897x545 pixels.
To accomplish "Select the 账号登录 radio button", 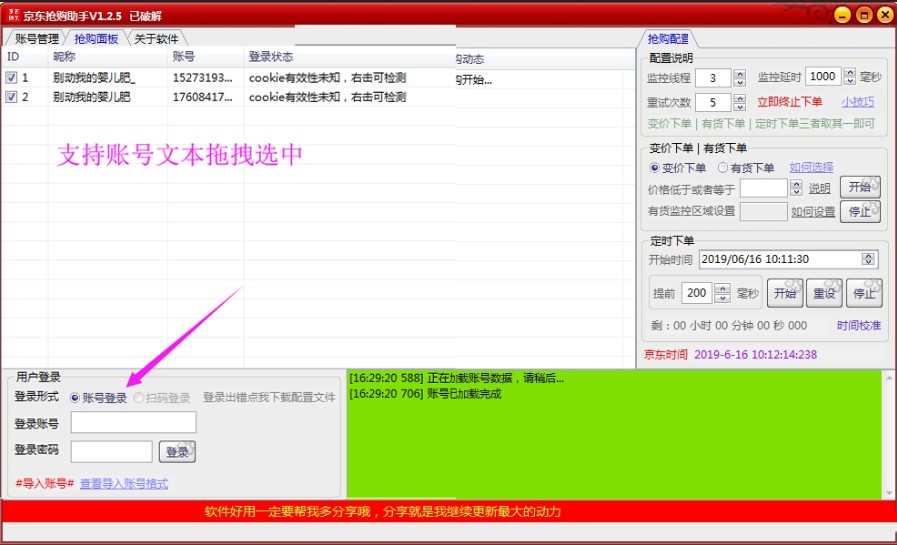I will point(75,397).
